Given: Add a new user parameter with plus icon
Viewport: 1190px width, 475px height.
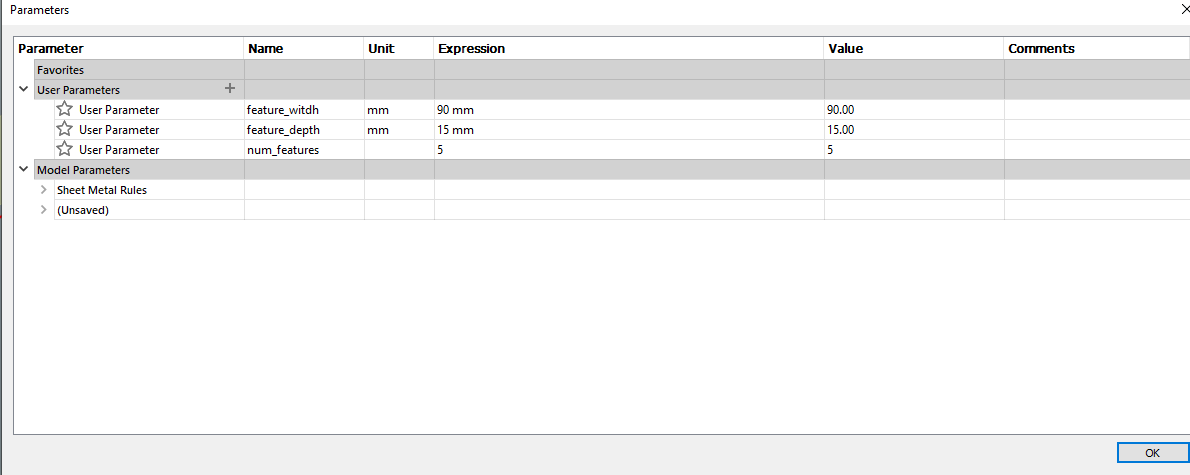Looking at the screenshot, I should pos(231,89).
